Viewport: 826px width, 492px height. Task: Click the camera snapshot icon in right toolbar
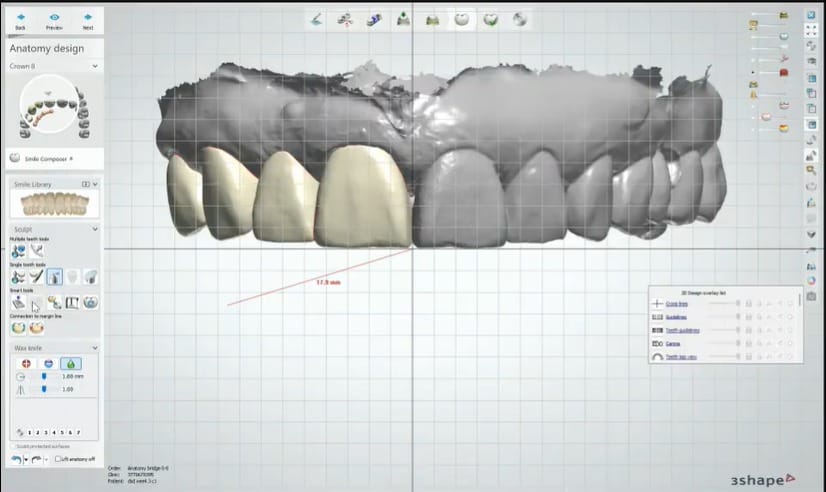pyautogui.click(x=811, y=296)
